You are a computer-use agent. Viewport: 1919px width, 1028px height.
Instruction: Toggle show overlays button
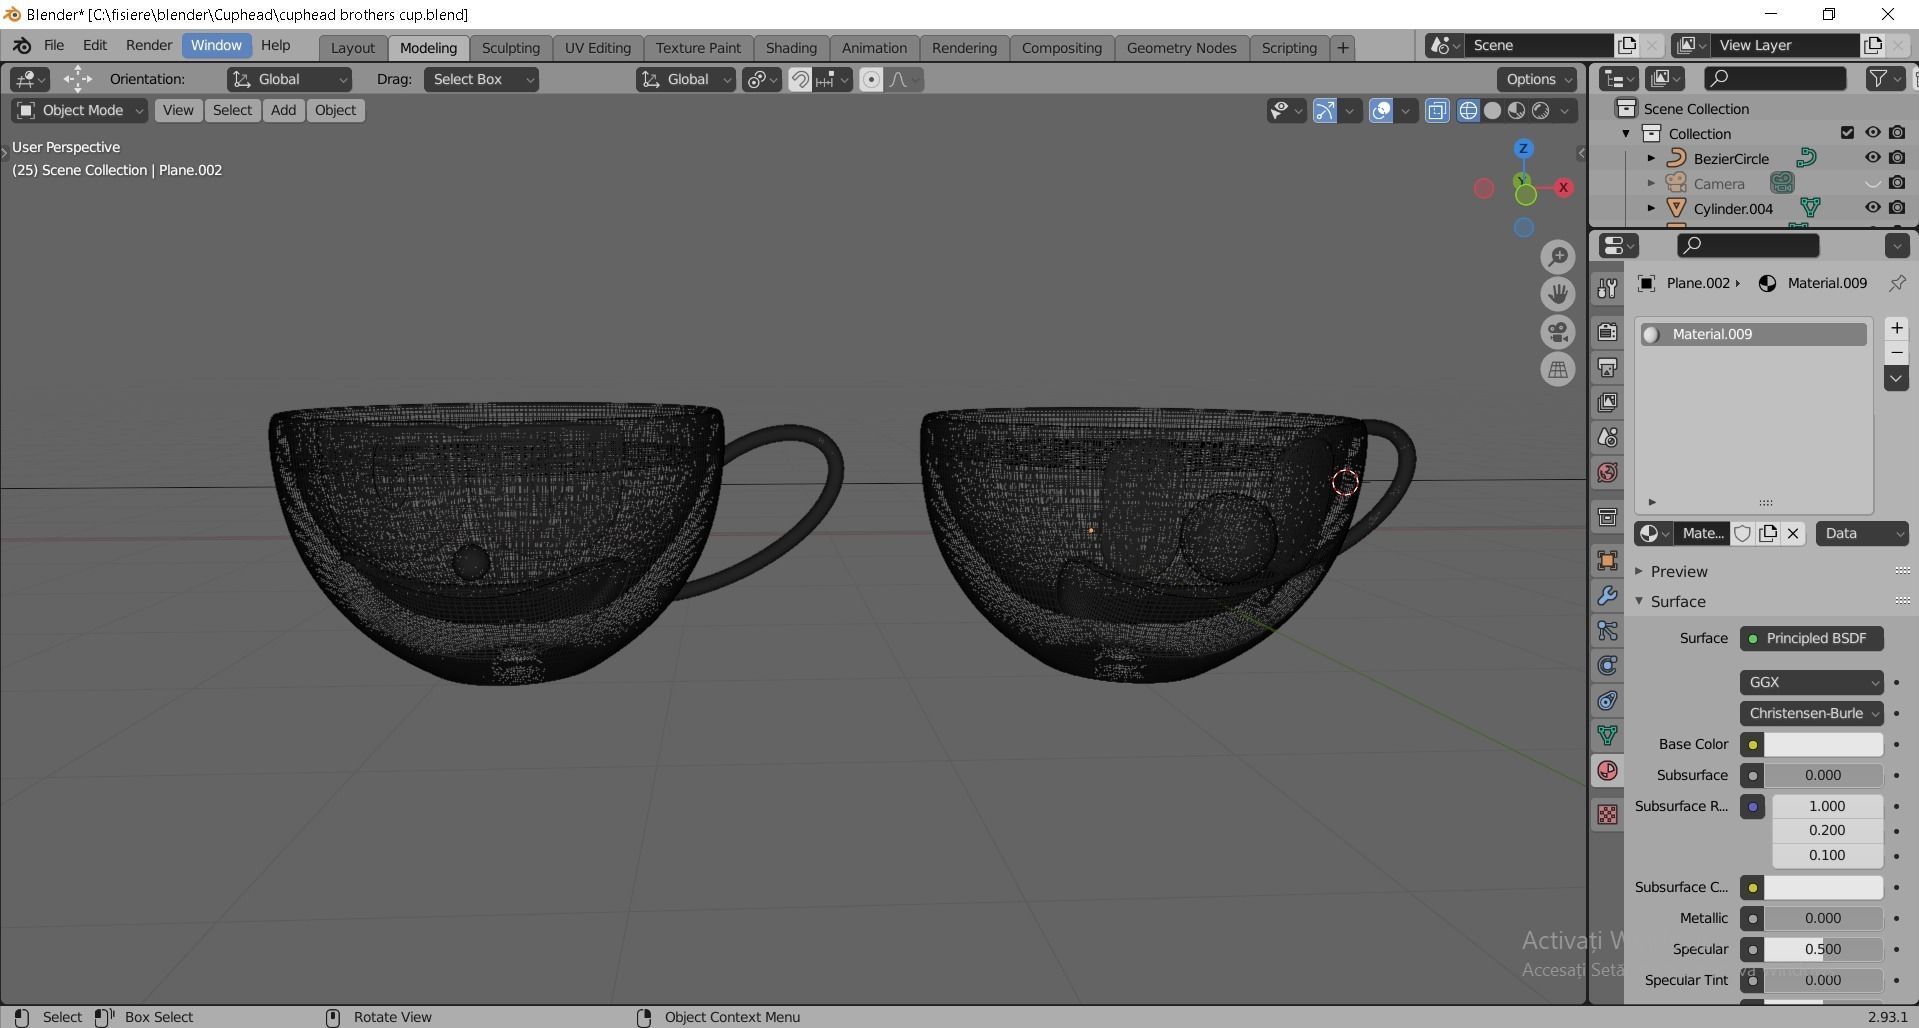(1380, 110)
